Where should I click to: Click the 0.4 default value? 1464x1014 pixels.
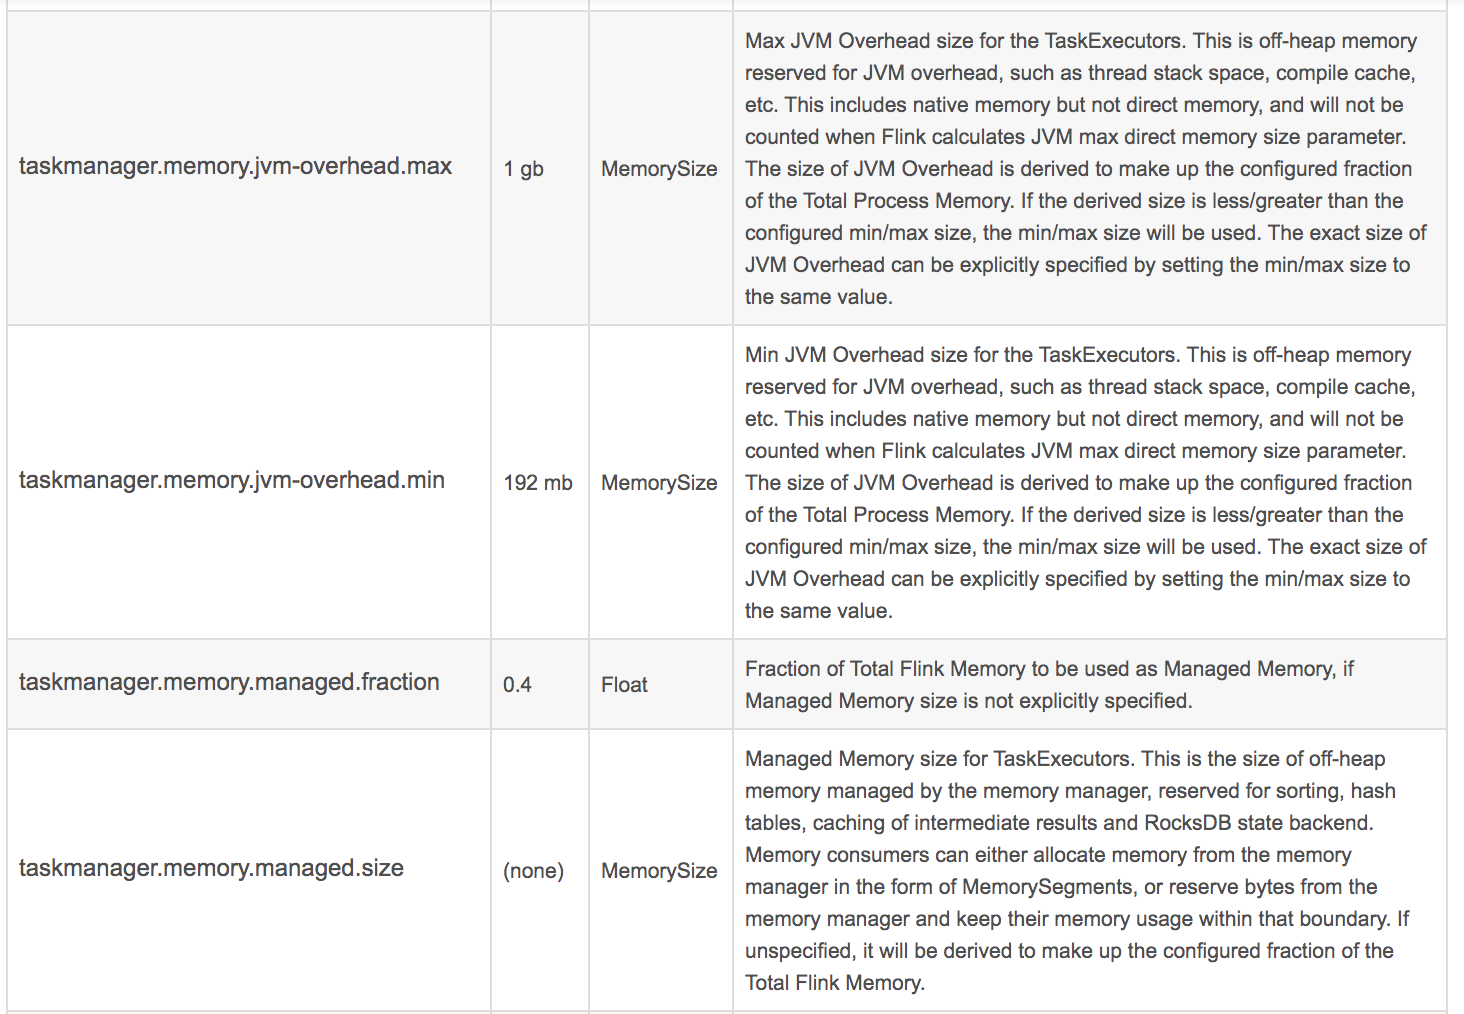pyautogui.click(x=517, y=685)
